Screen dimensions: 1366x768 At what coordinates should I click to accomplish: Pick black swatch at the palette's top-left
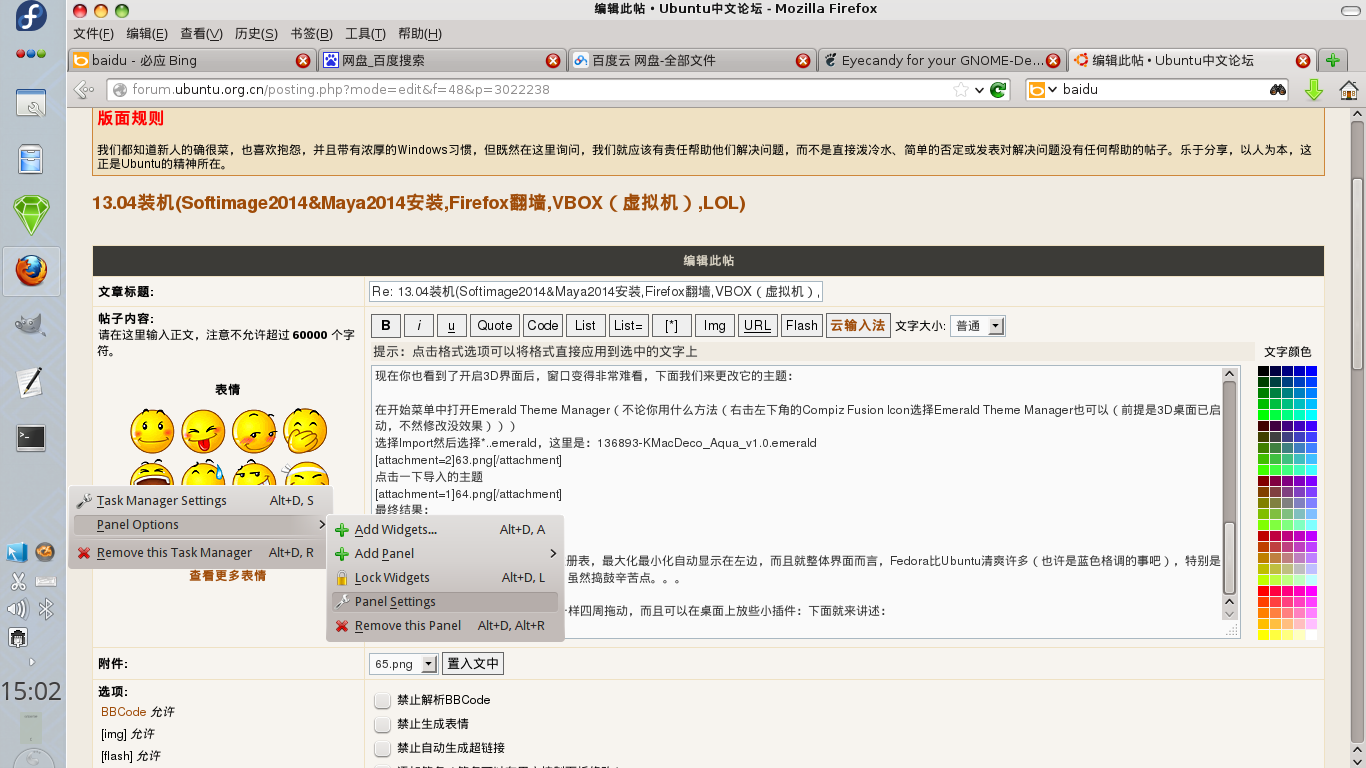point(1263,371)
